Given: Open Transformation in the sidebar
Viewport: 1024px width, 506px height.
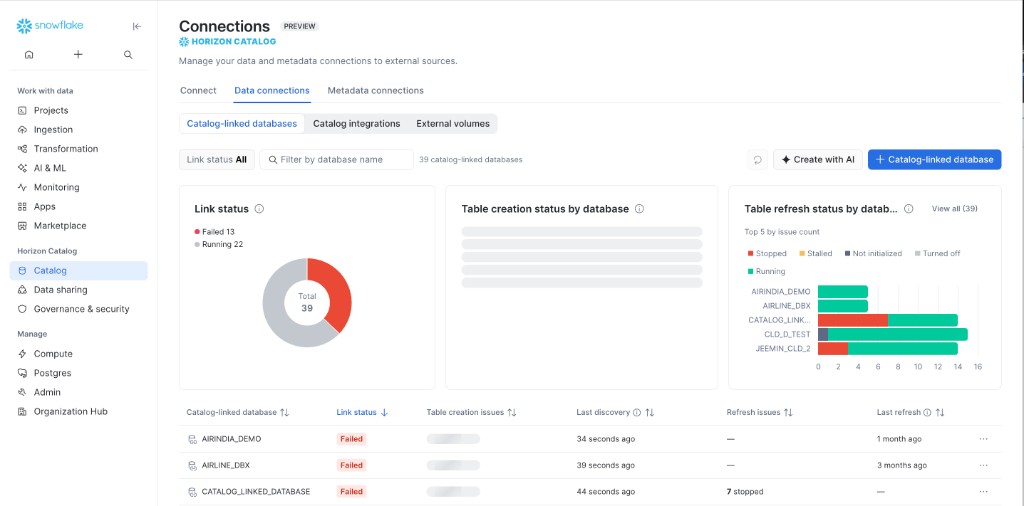Looking at the screenshot, I should [78, 149].
